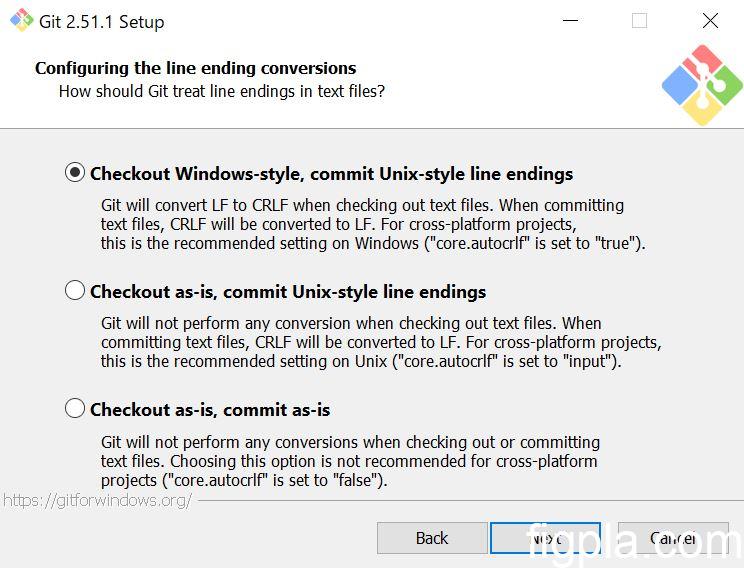This screenshot has height=568, width=744.
Task: Select the Checkout Windows-style, commit Unix-style radio button
Action: (x=75, y=173)
